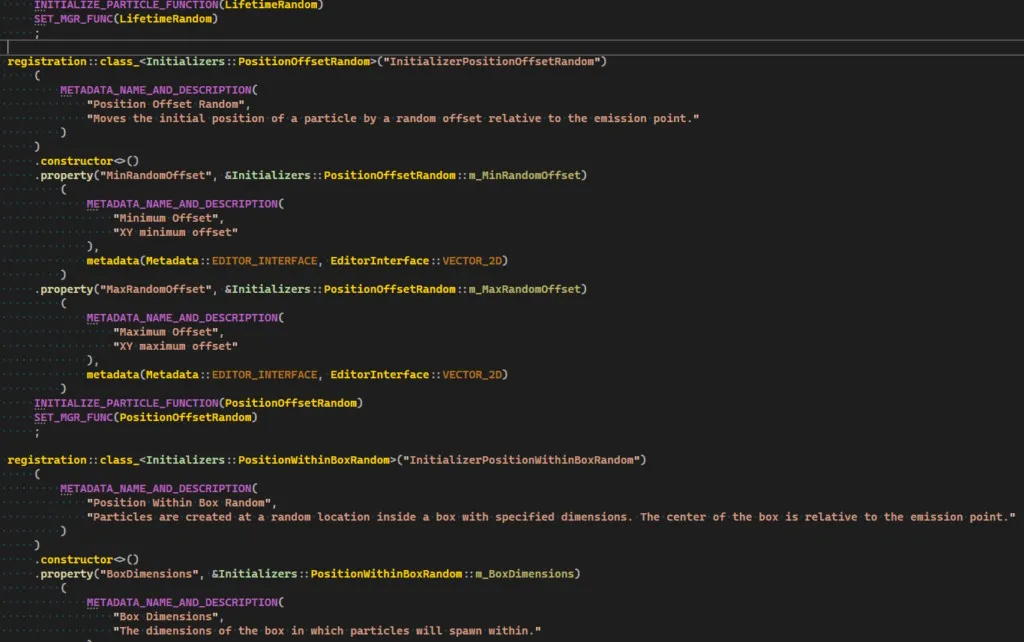
Task: Click the "Moves the initial position" description string
Action: click(393, 118)
